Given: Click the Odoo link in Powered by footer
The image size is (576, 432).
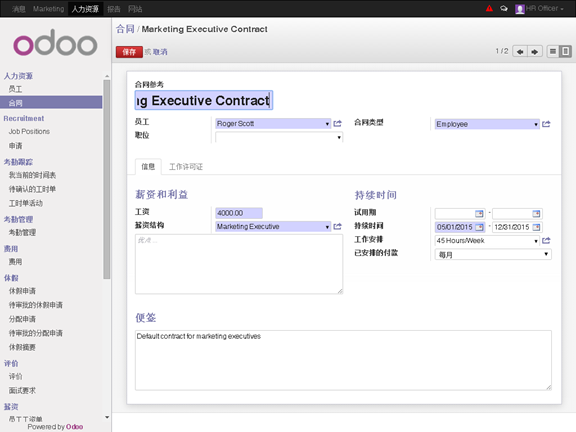Looking at the screenshot, I should pos(74,427).
